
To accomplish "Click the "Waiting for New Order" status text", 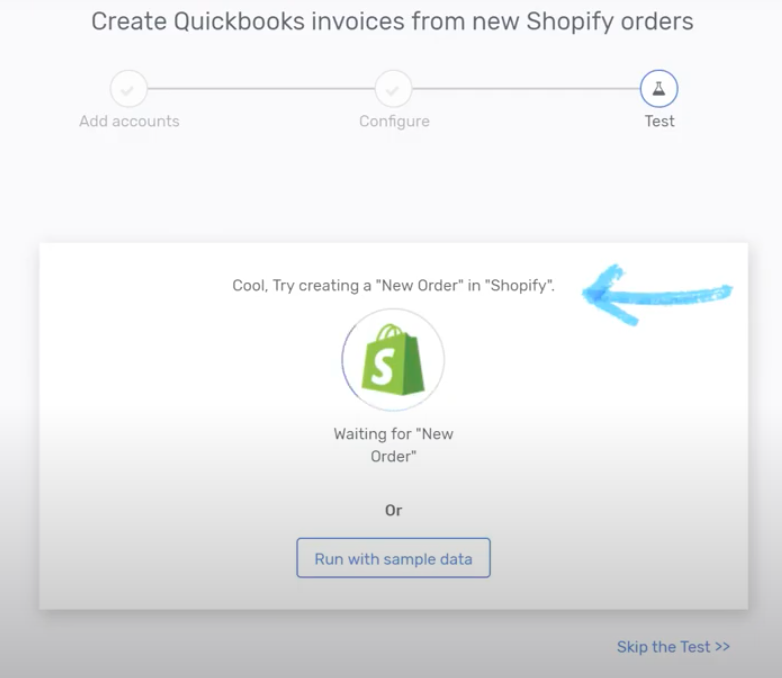I will (x=393, y=445).
